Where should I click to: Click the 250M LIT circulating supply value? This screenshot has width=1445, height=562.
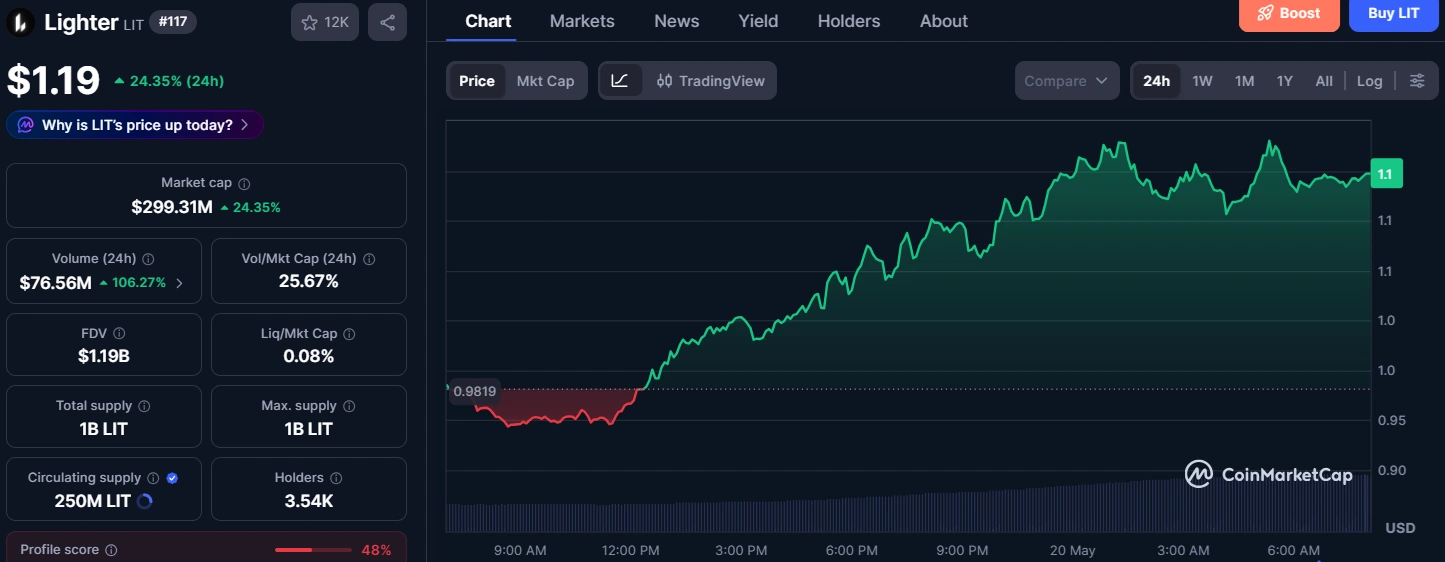point(92,501)
